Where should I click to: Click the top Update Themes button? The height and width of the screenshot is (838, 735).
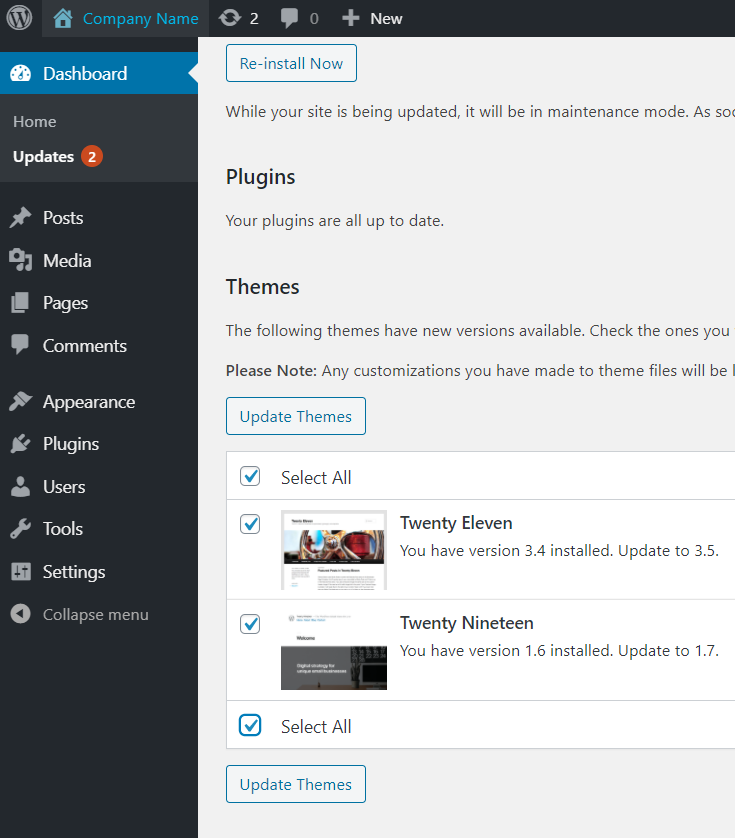coord(296,416)
